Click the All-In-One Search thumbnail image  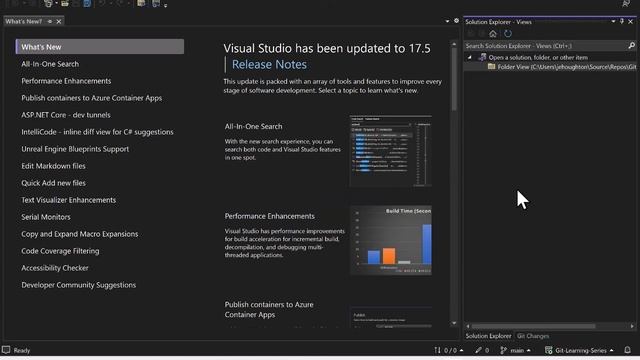[x=391, y=151]
